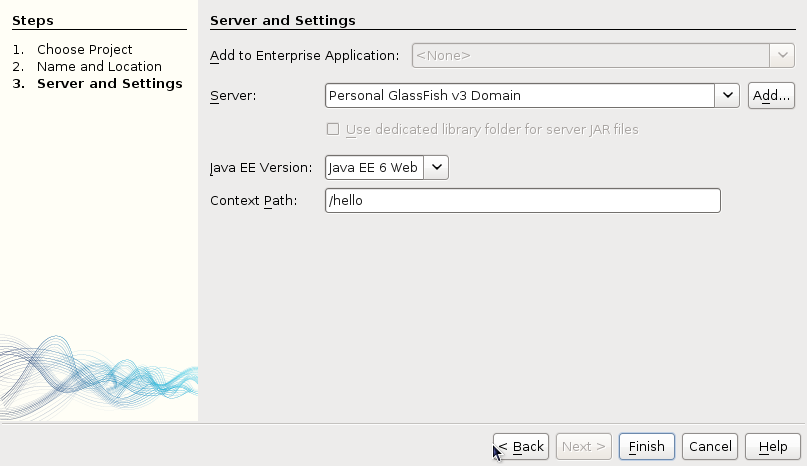Select step 1 Choose Project

(x=84, y=49)
